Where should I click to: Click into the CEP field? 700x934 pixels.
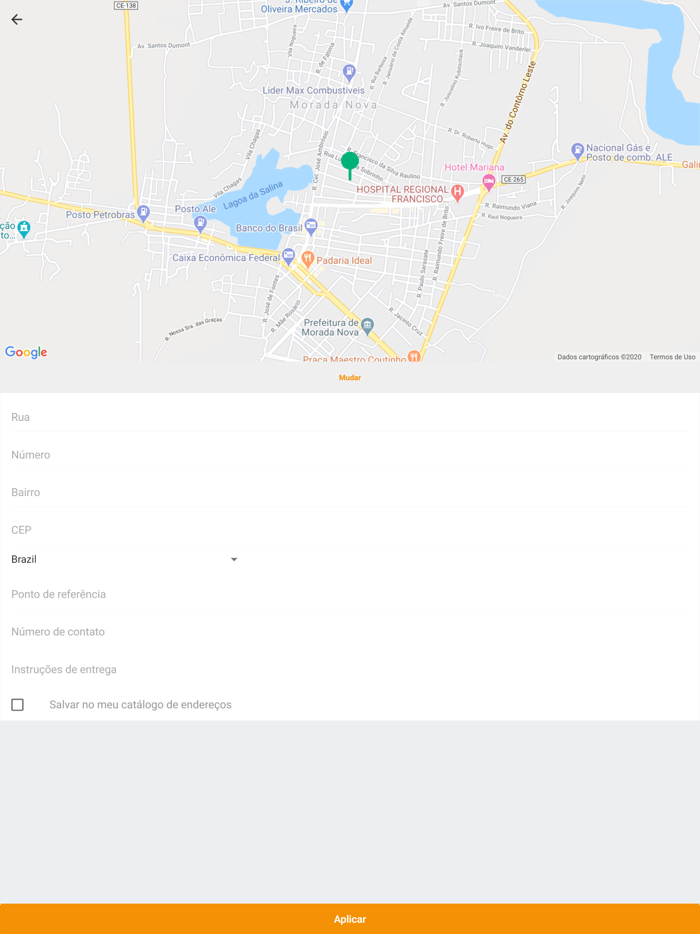(x=350, y=530)
